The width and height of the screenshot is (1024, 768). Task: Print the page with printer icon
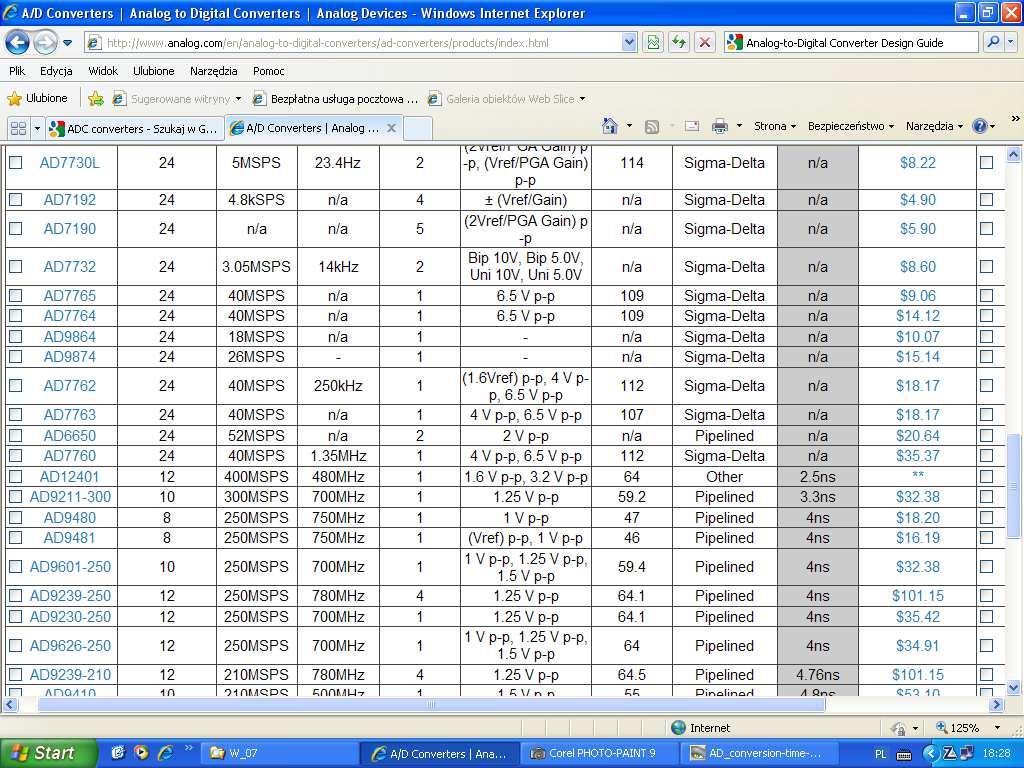point(720,126)
